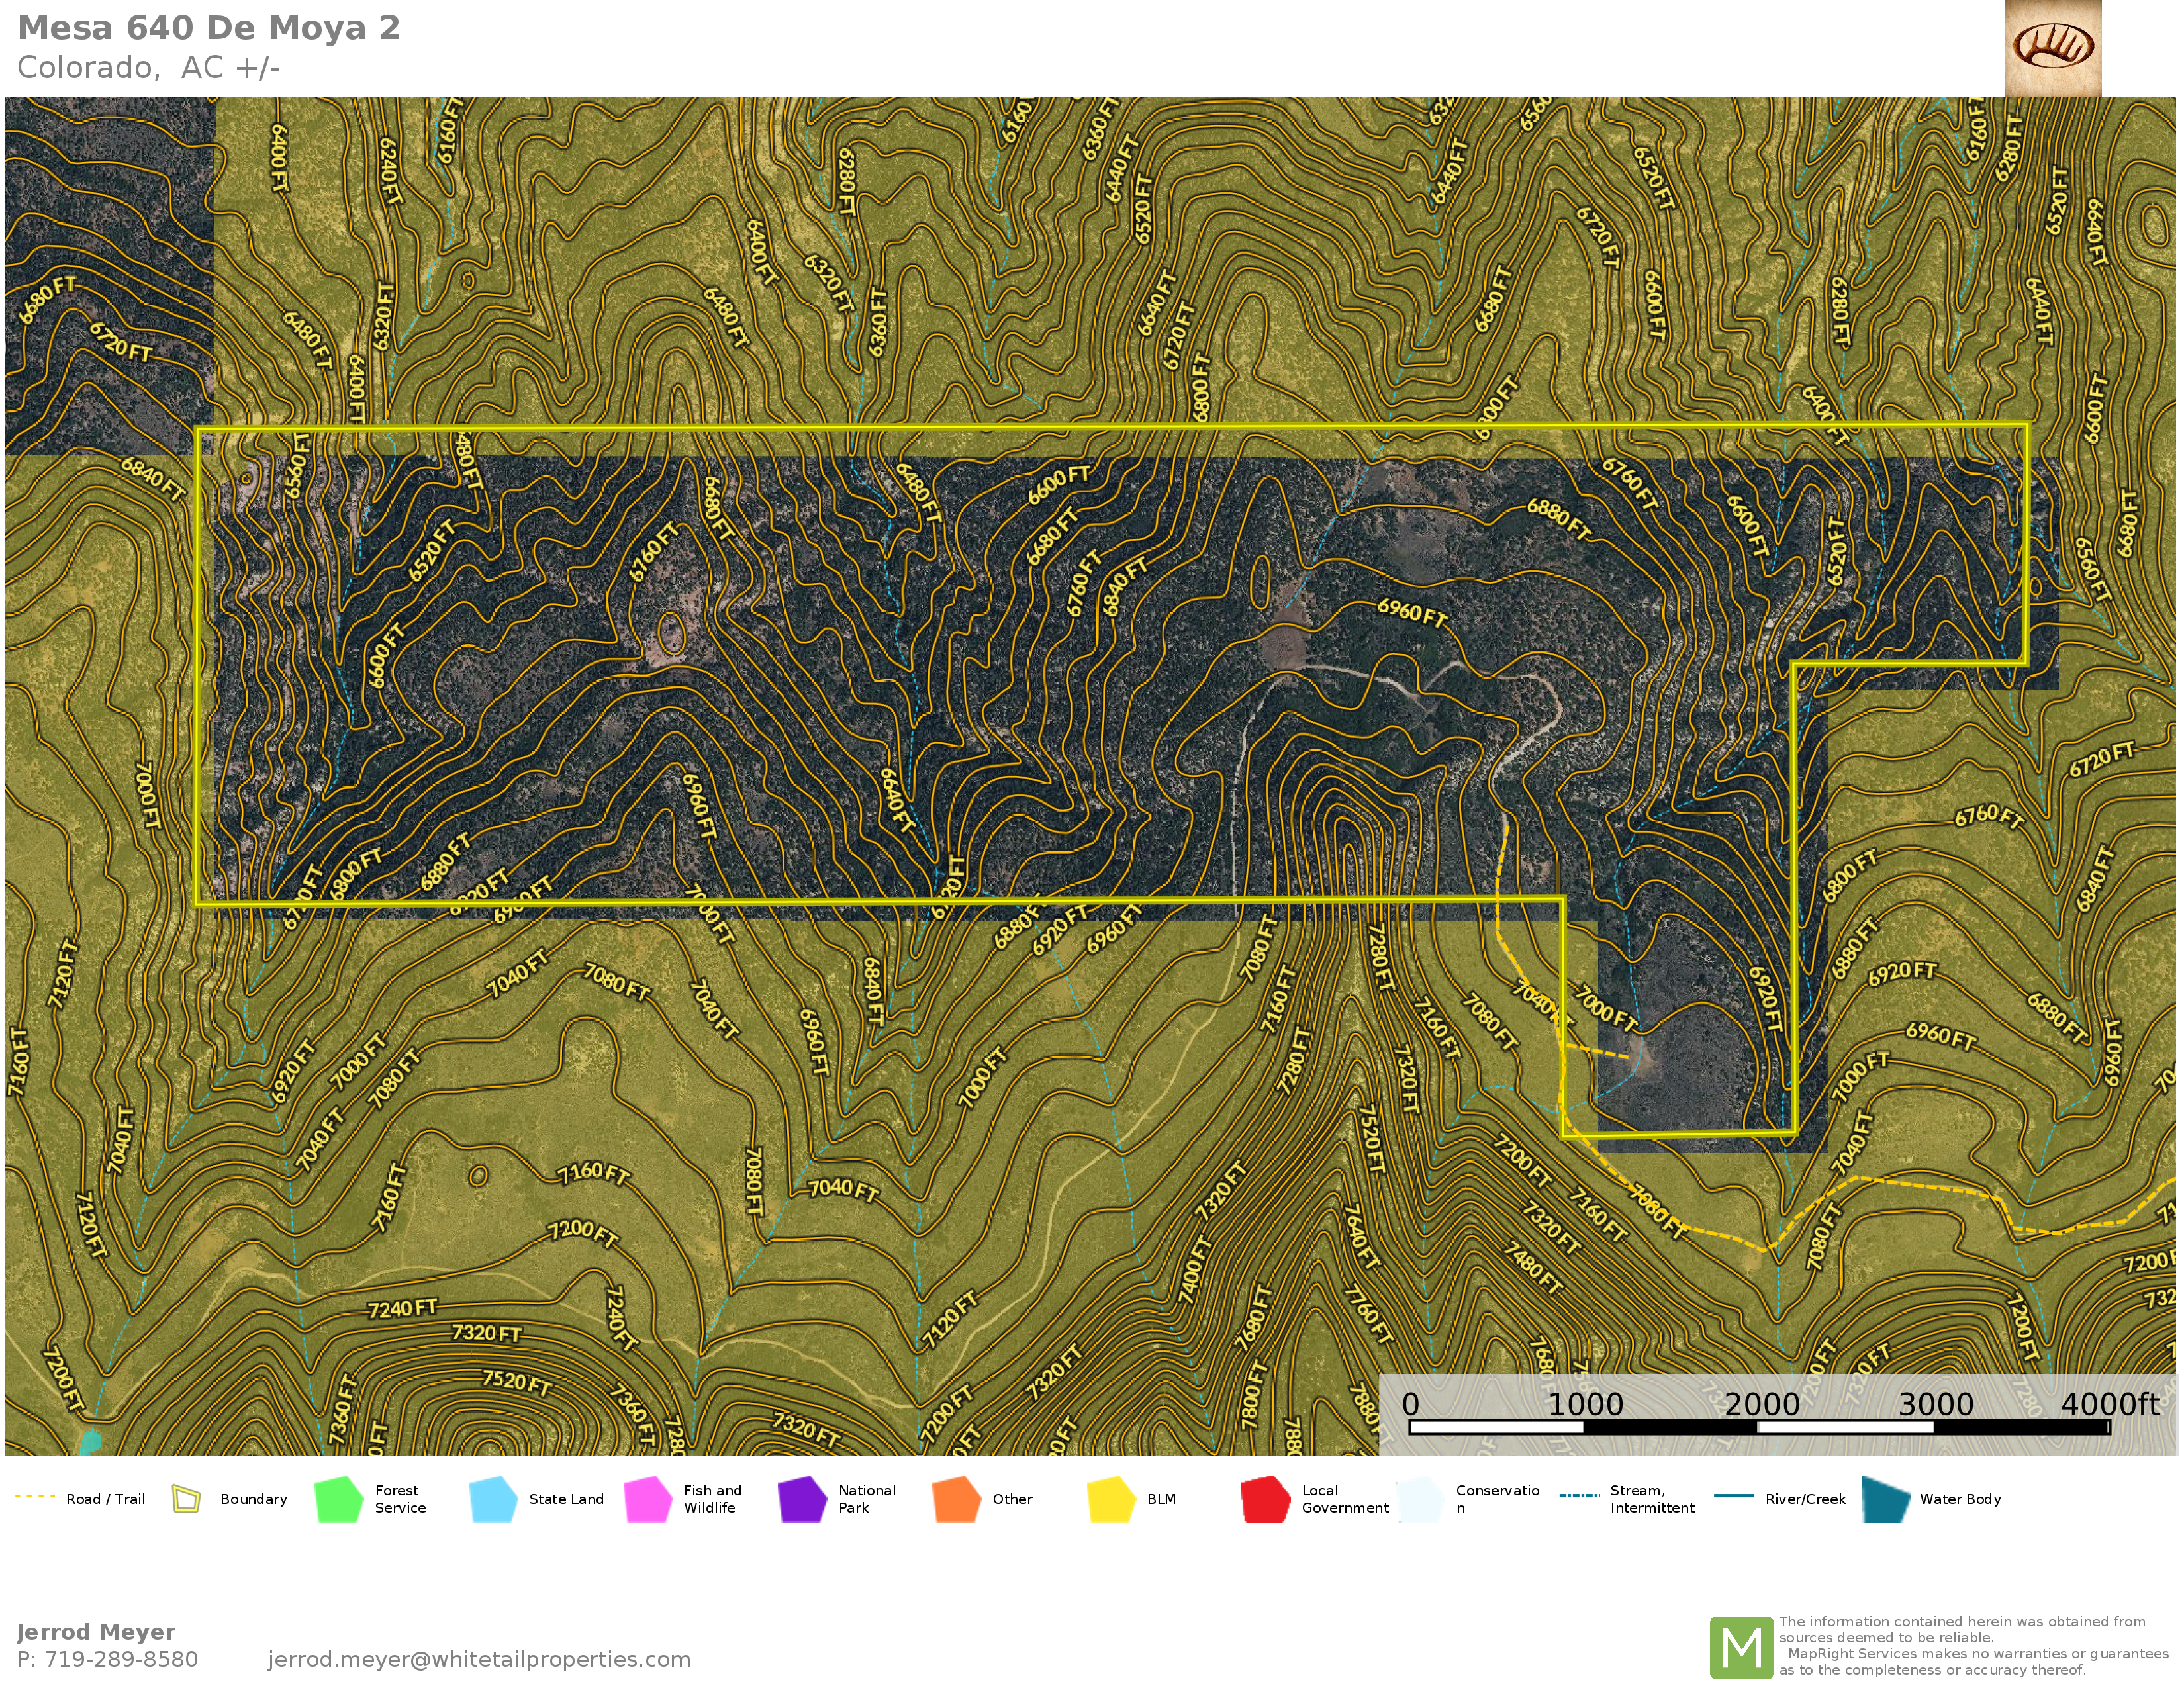Click the pink Fish and Wildlife swatch

[x=648, y=1499]
